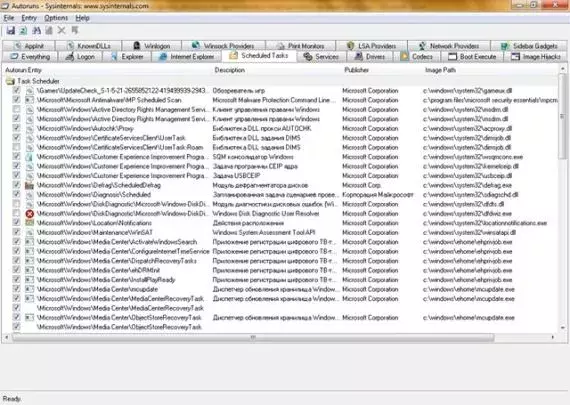Switch to the KnownDLLs tab

89,46
